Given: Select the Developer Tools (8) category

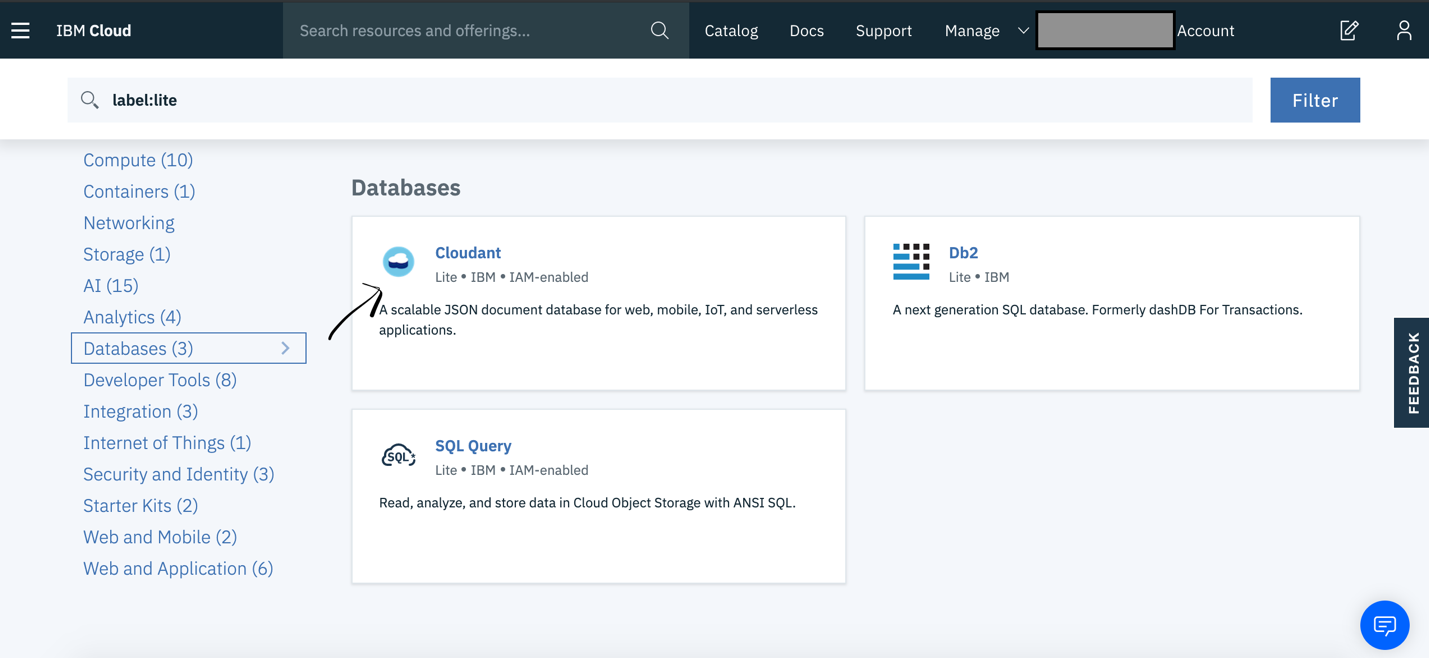Looking at the screenshot, I should pyautogui.click(x=160, y=380).
